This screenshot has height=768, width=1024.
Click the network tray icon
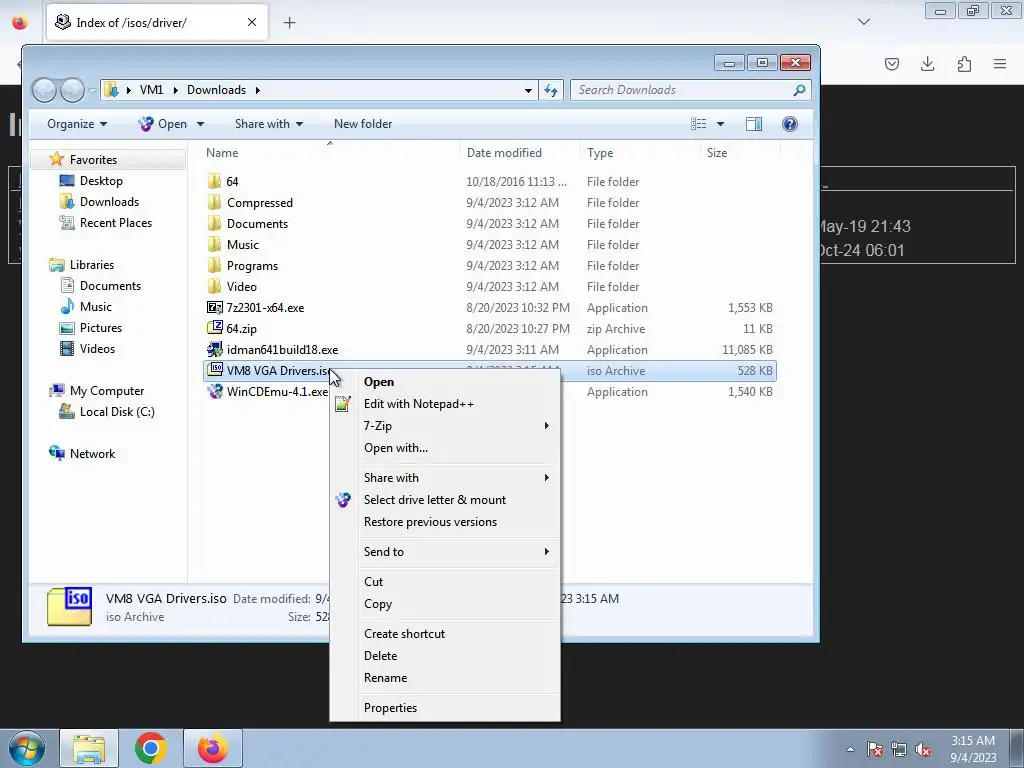899,750
